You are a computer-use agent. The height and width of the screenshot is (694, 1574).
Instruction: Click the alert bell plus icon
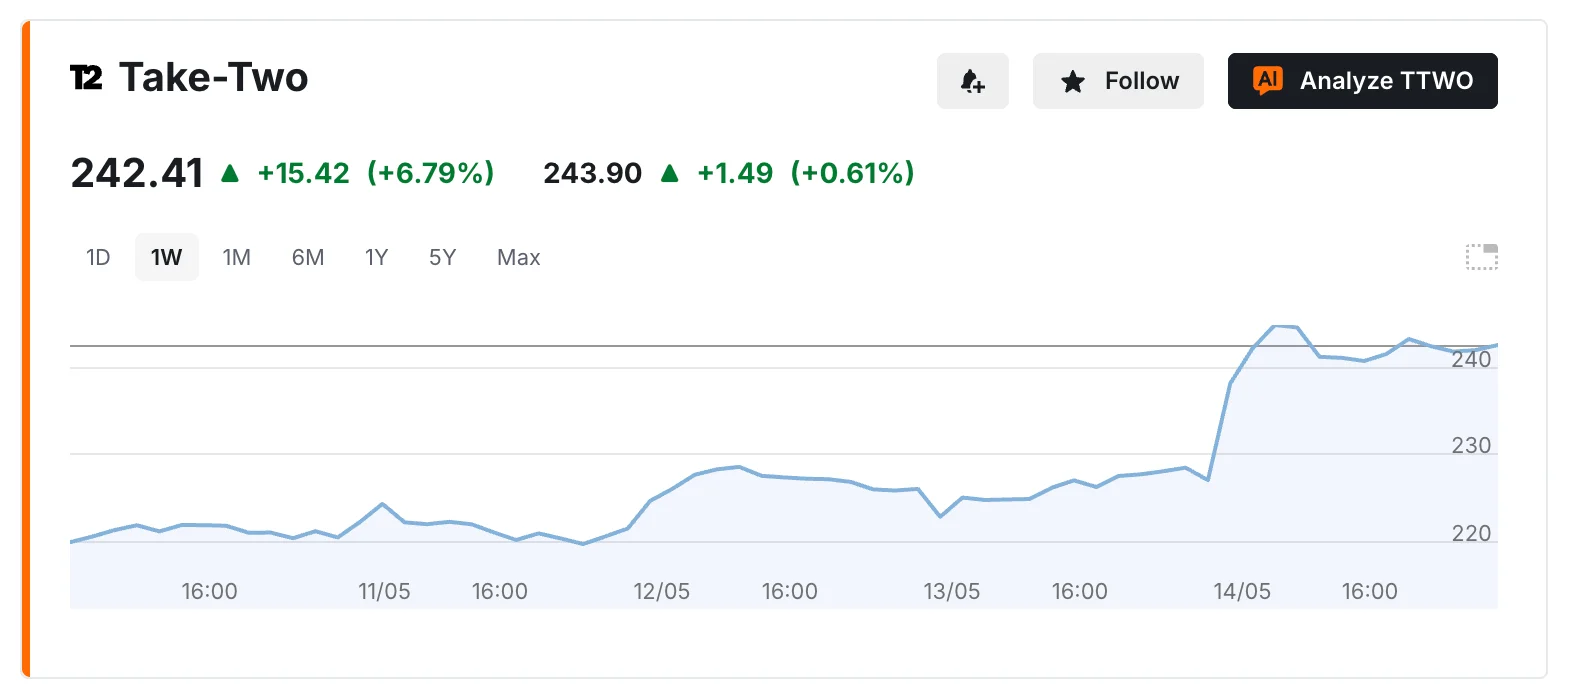972,81
